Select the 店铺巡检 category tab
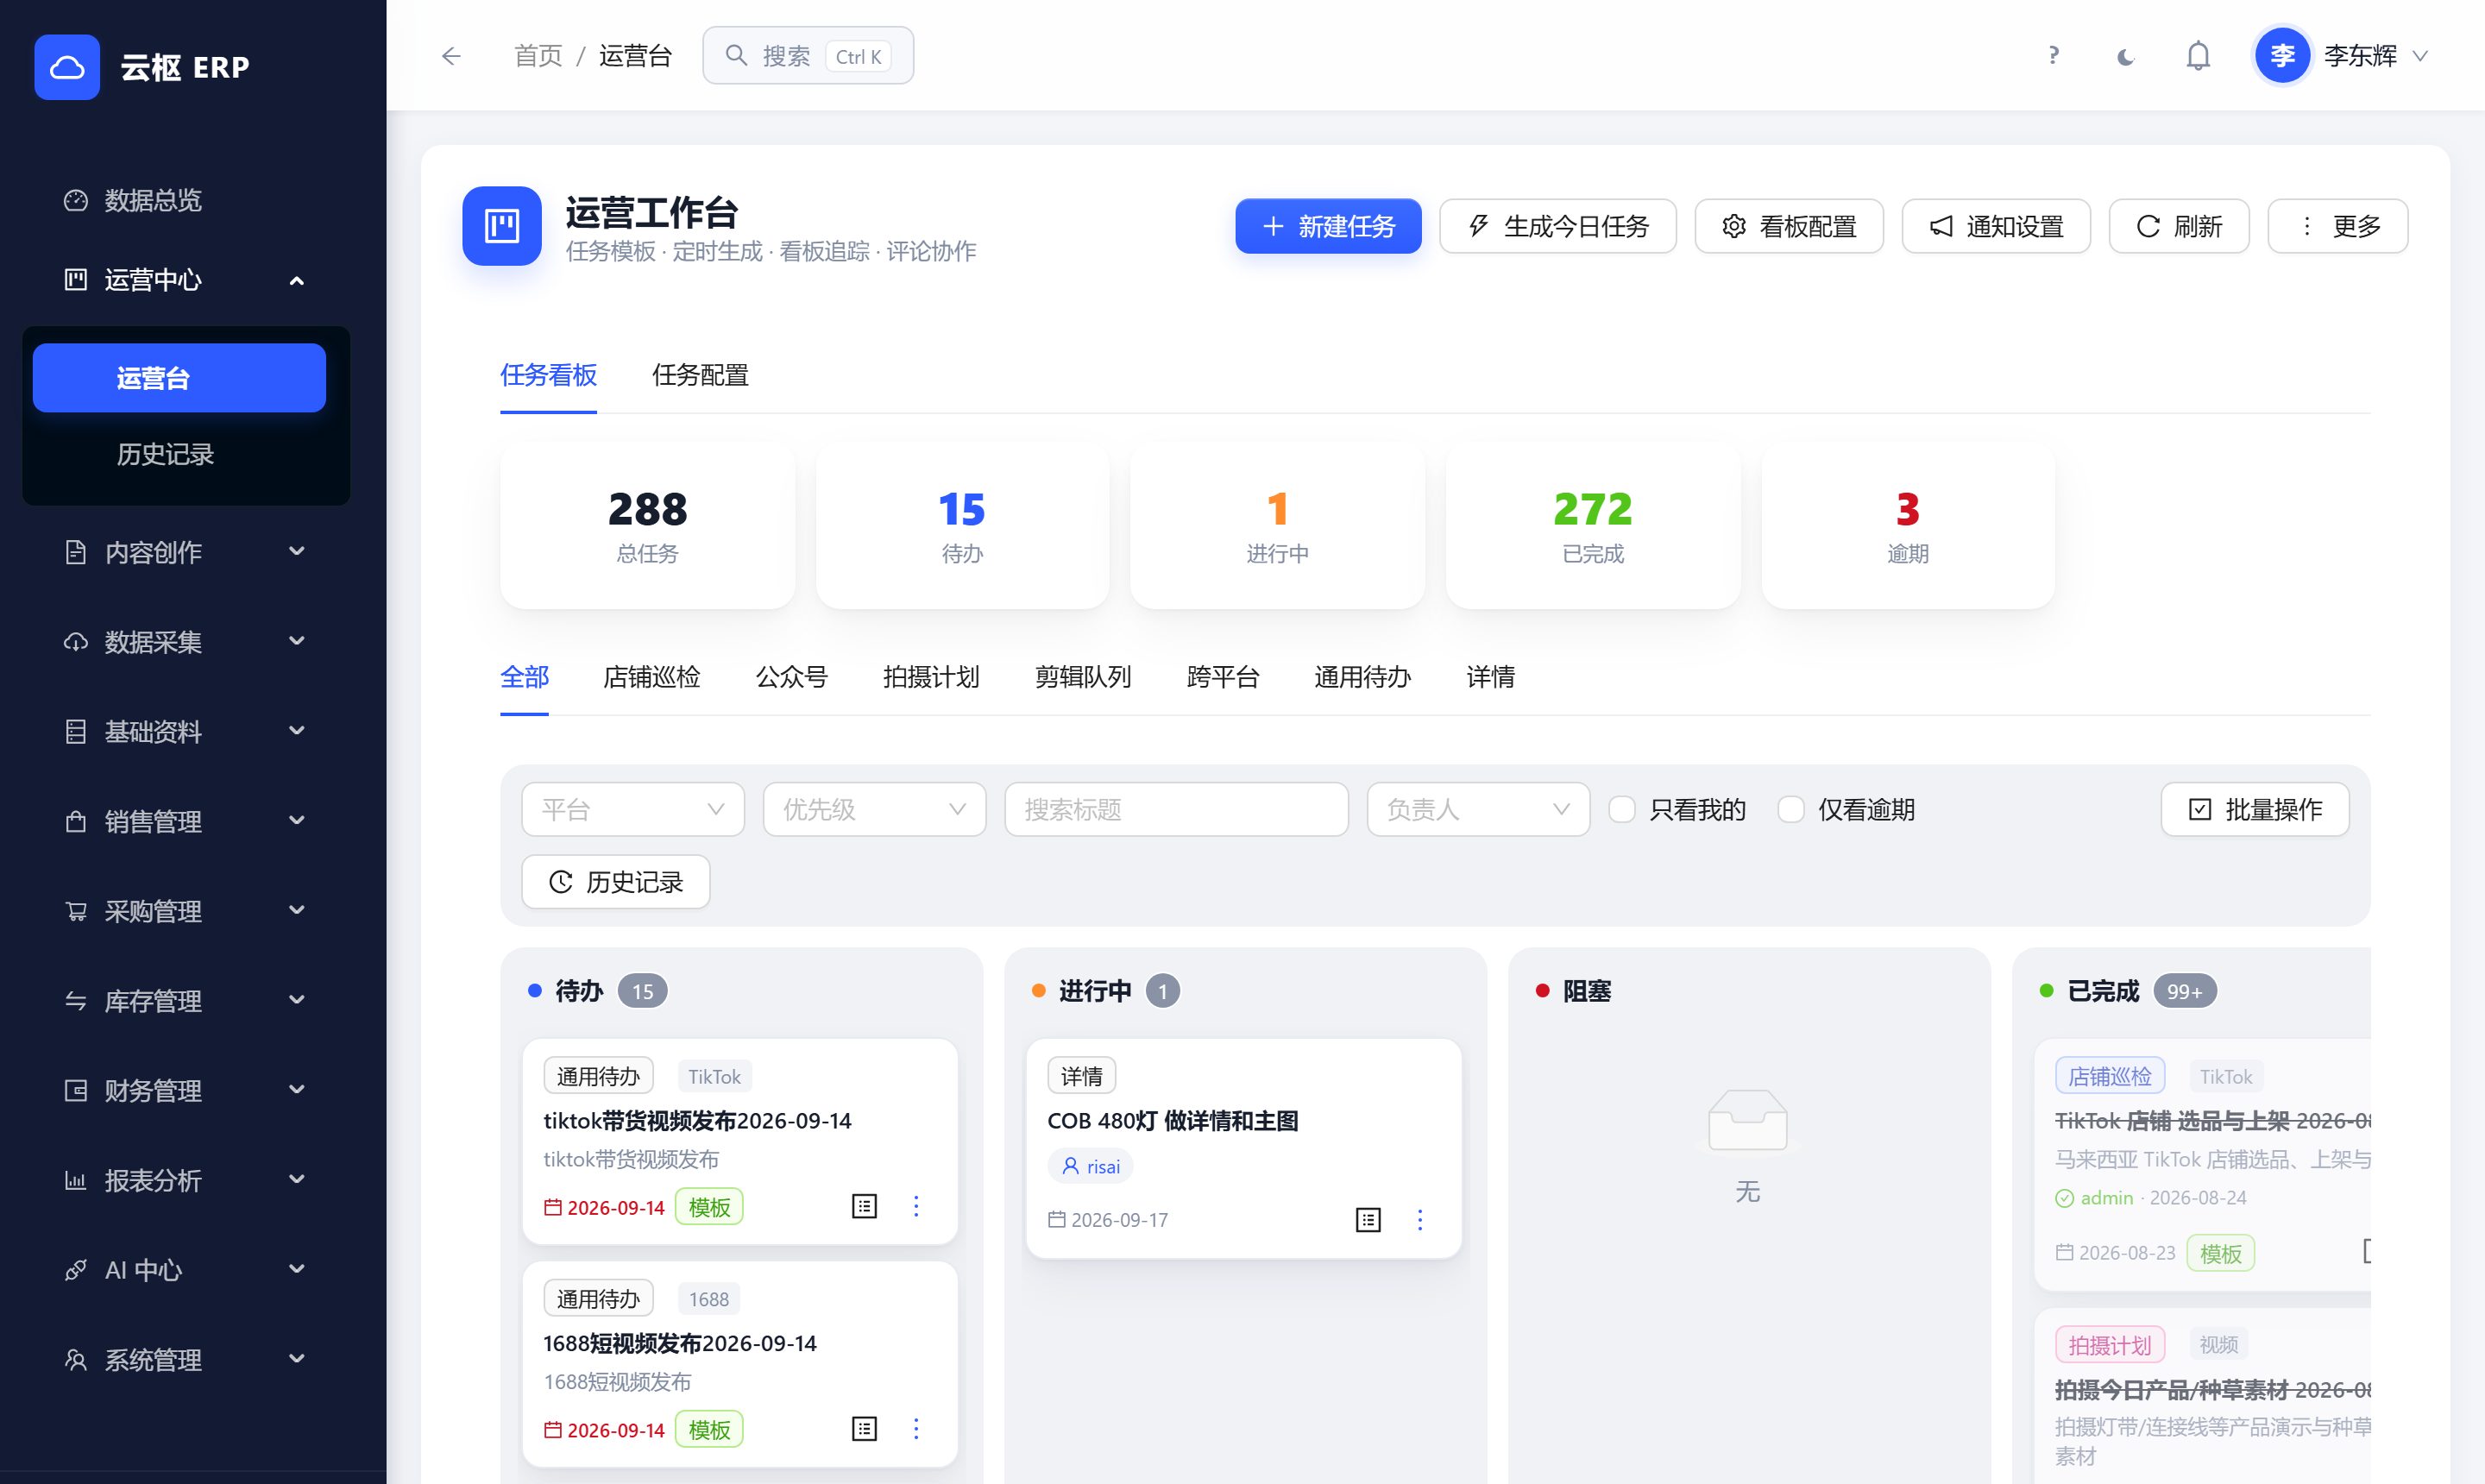 pyautogui.click(x=652, y=677)
